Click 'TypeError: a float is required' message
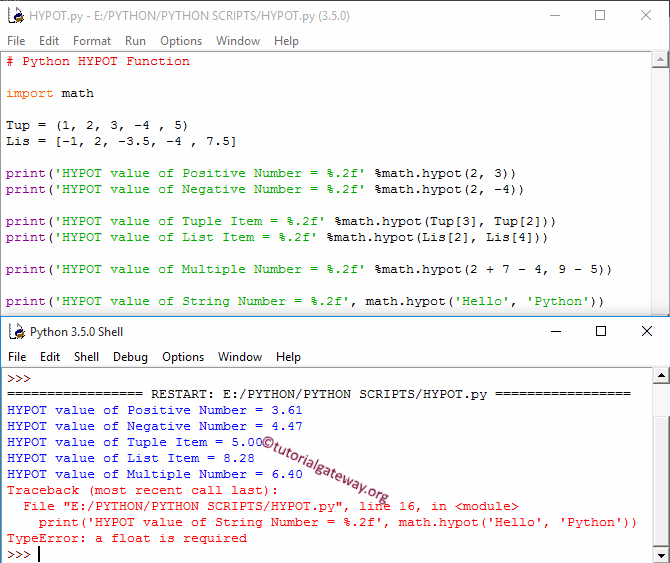The height and width of the screenshot is (563, 670). click(x=127, y=538)
